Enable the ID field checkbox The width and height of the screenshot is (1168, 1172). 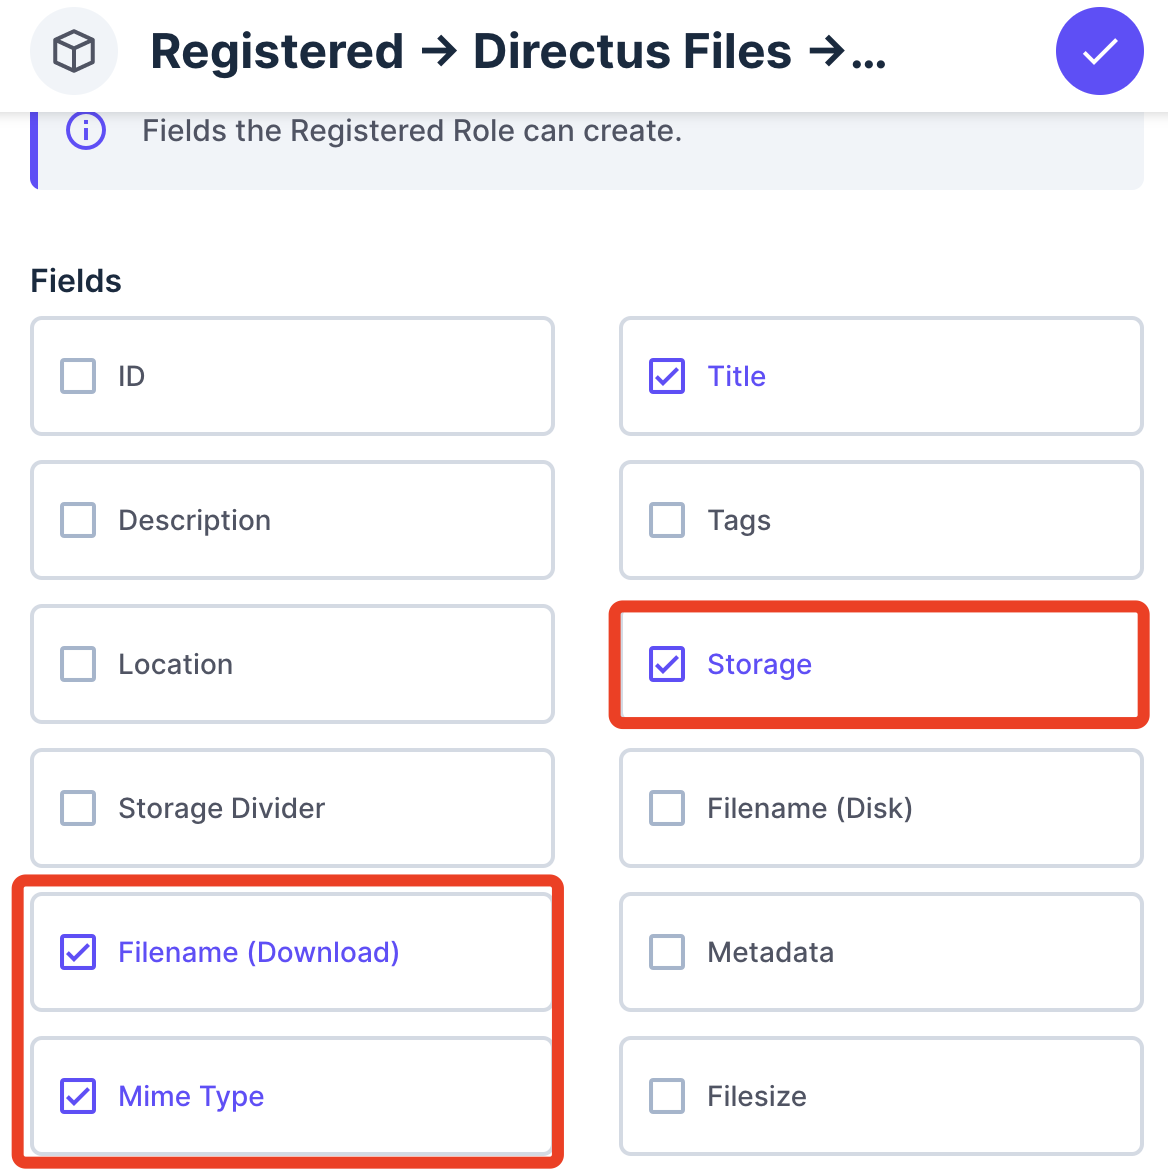(77, 376)
